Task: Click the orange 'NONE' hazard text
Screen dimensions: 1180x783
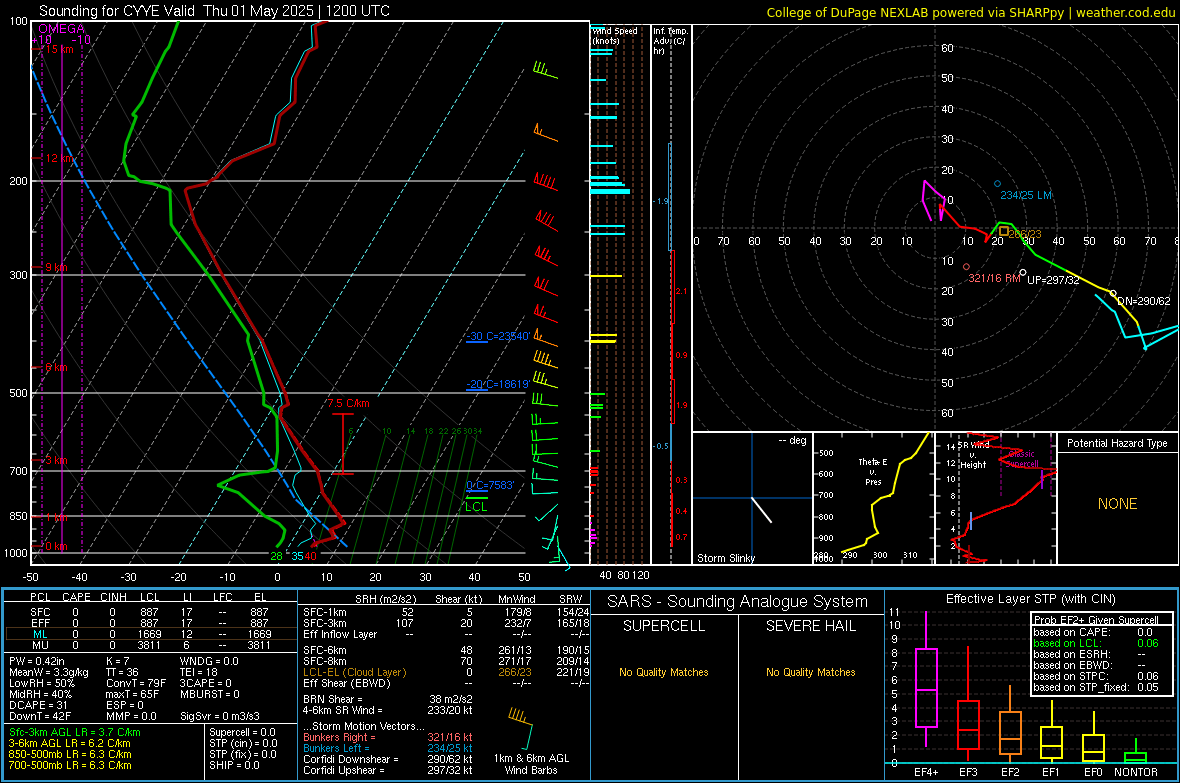Action: click(x=1117, y=504)
